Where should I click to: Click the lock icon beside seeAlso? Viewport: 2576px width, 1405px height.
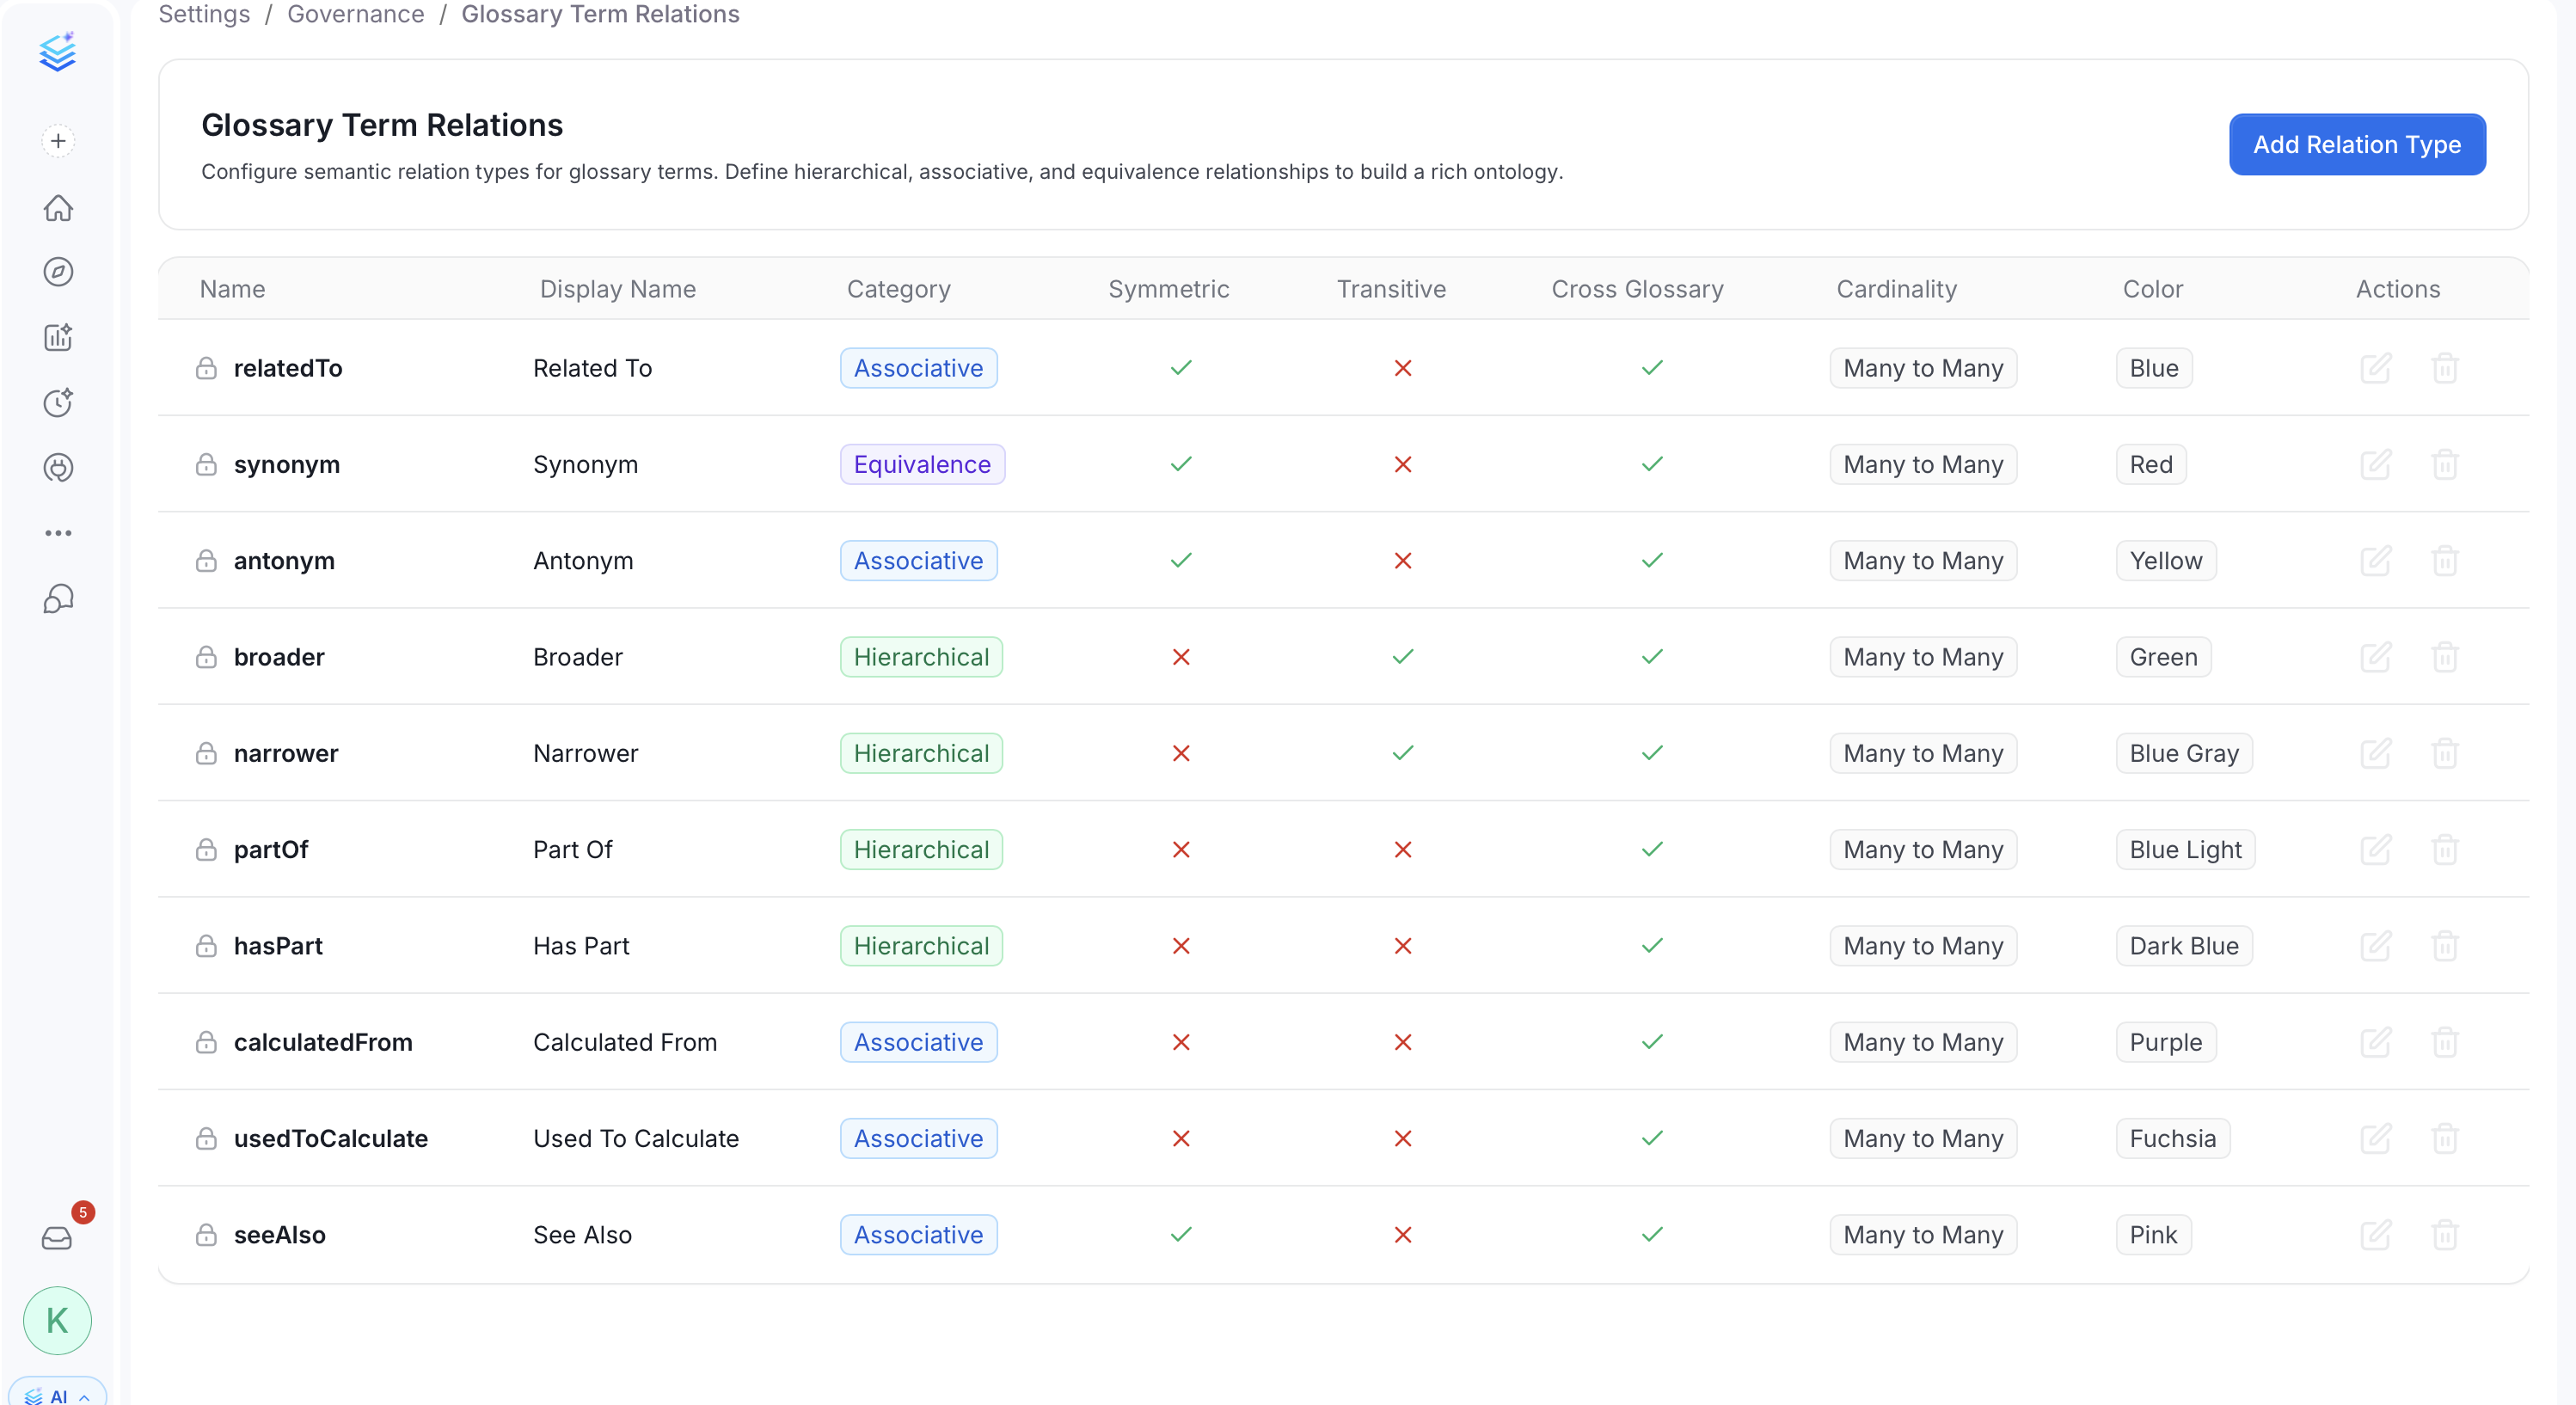click(x=206, y=1234)
